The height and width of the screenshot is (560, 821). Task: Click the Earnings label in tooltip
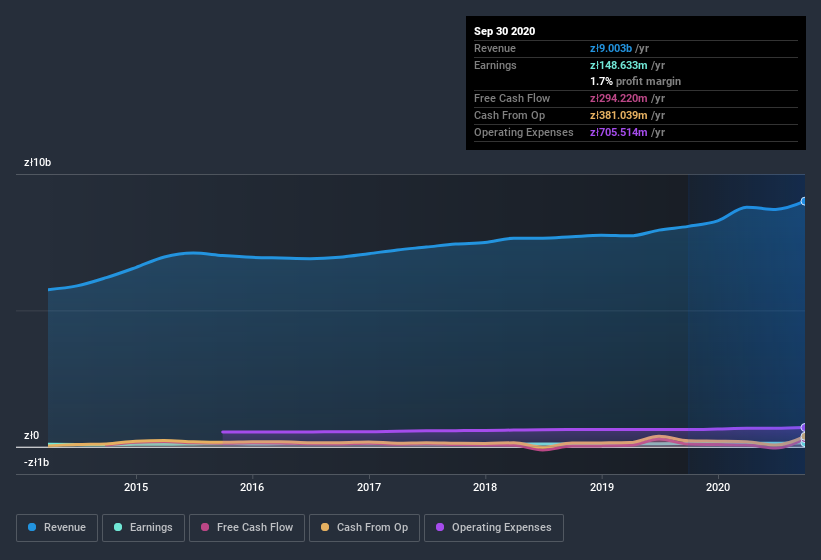click(495, 65)
